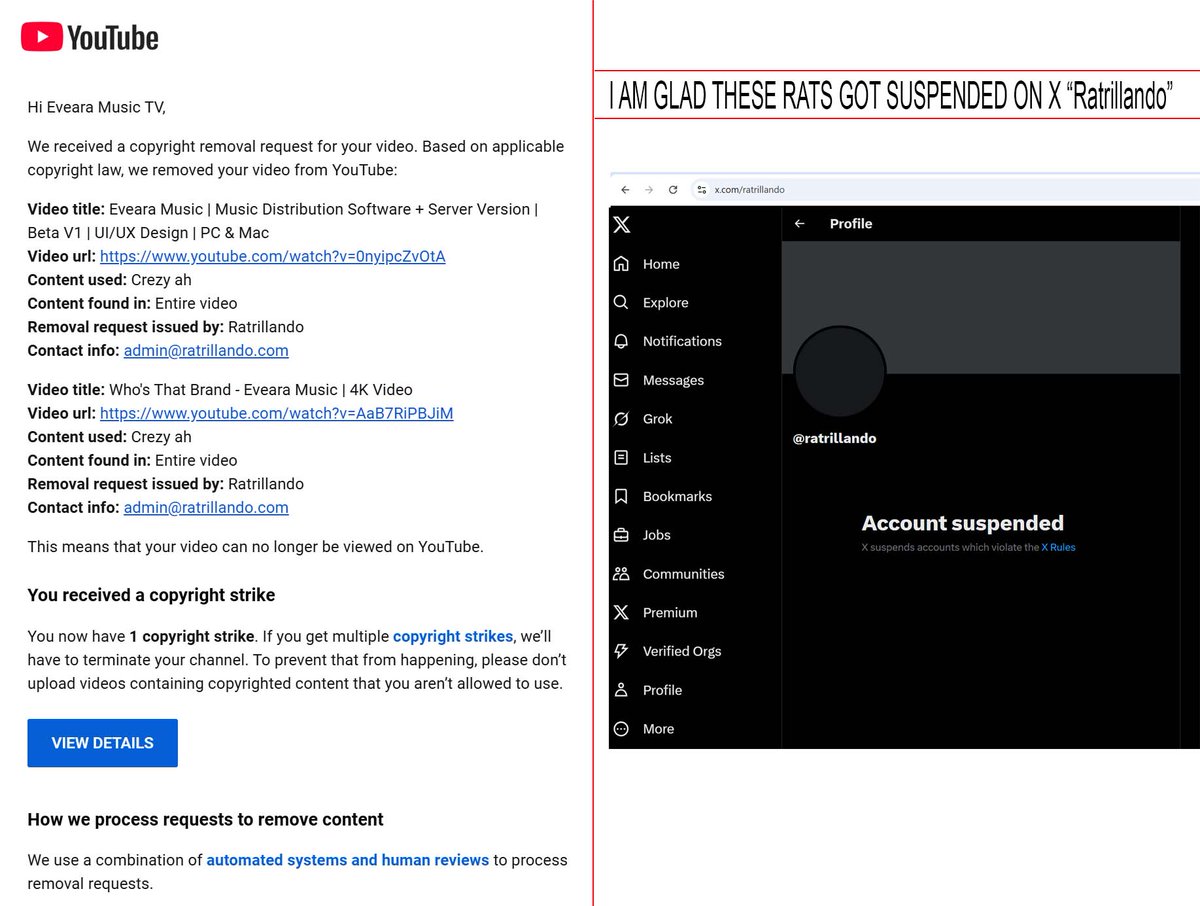Open Premium X icon
The width and height of the screenshot is (1200, 906).
click(x=621, y=612)
